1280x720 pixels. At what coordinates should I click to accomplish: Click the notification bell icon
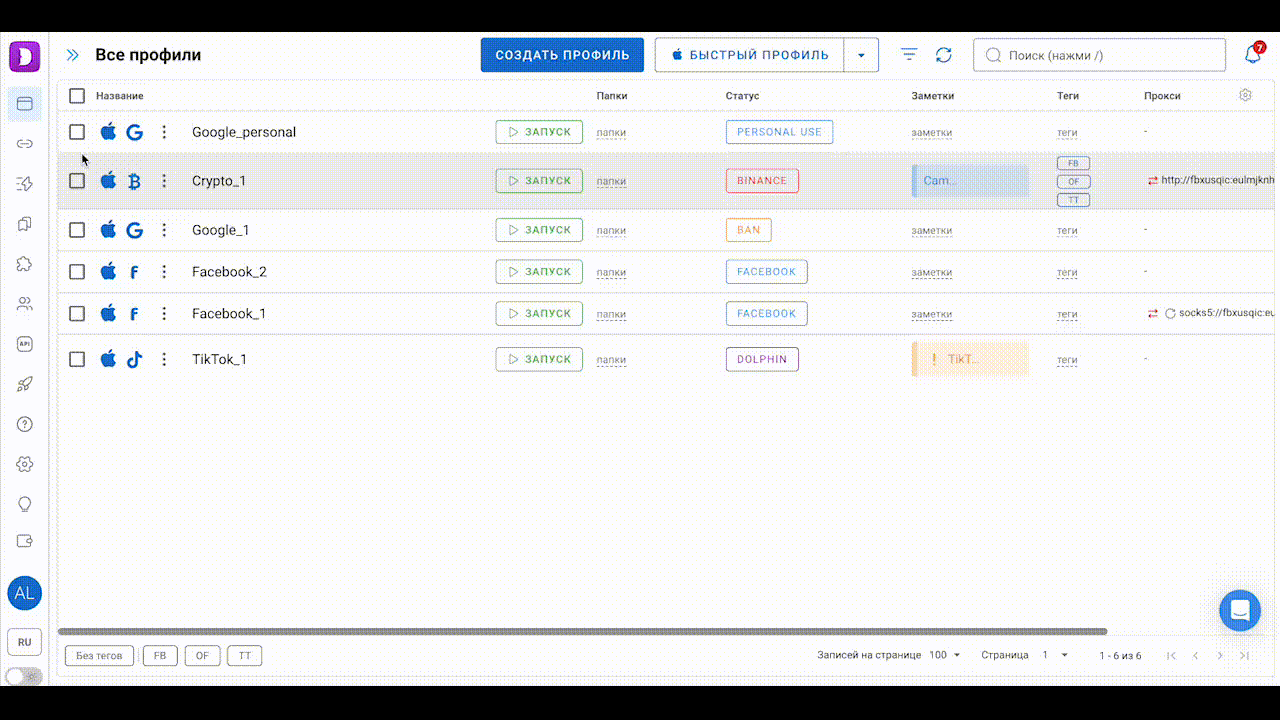point(1252,55)
